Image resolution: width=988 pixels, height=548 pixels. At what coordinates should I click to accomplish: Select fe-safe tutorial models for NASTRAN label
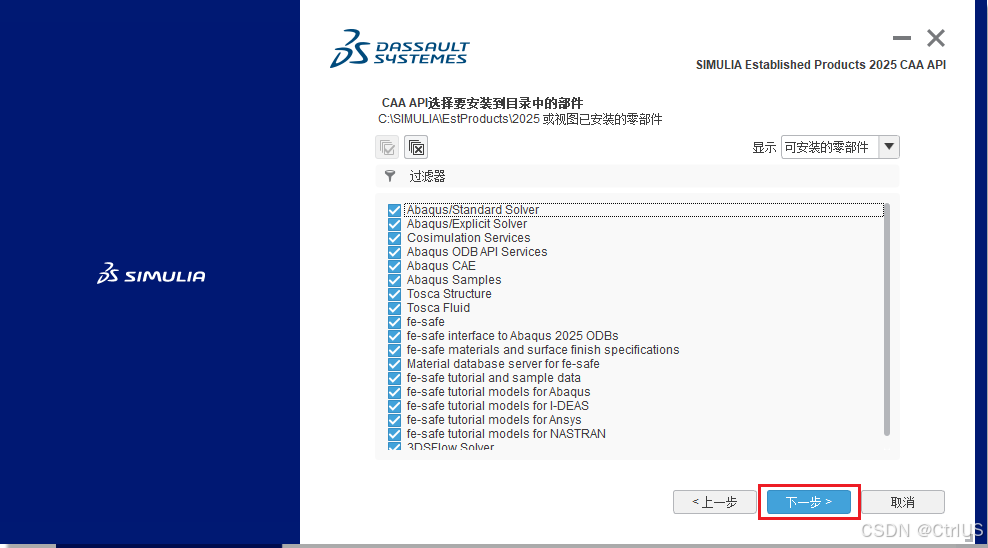(506, 434)
